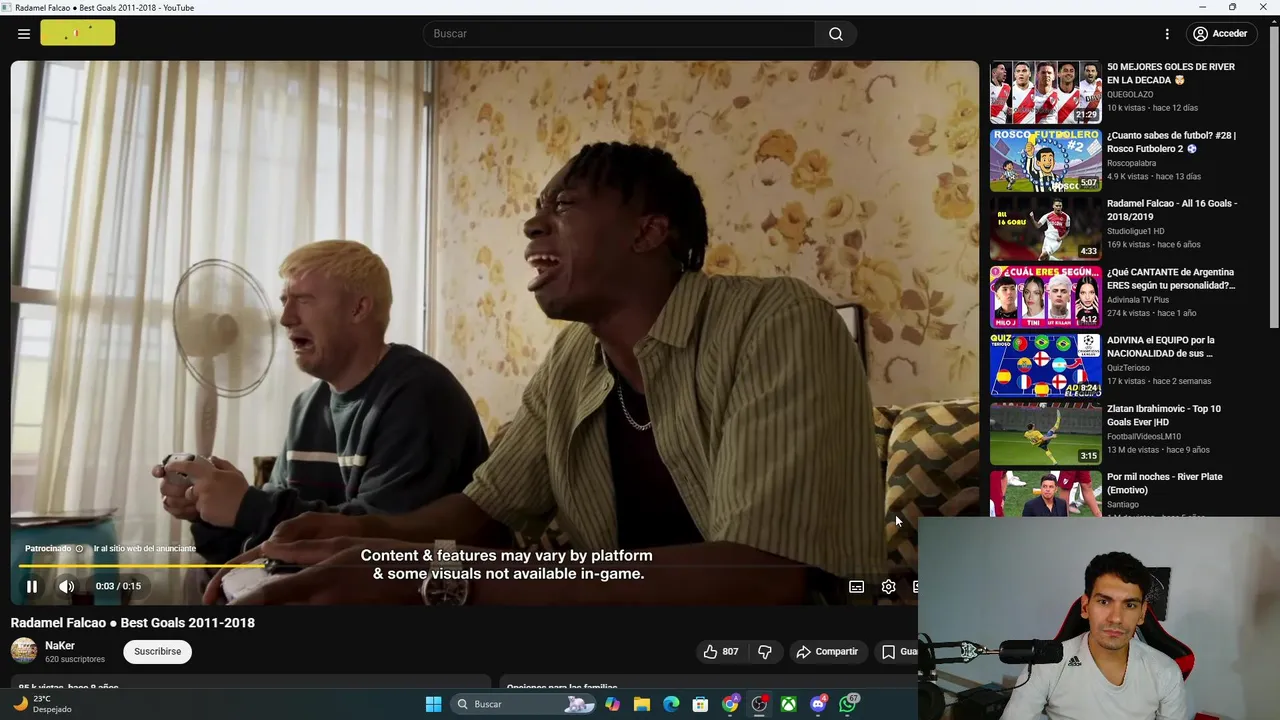The image size is (1280, 720).
Task: Open Radamel Falcao All 16 Goals thumbnail
Action: [x=1045, y=229]
